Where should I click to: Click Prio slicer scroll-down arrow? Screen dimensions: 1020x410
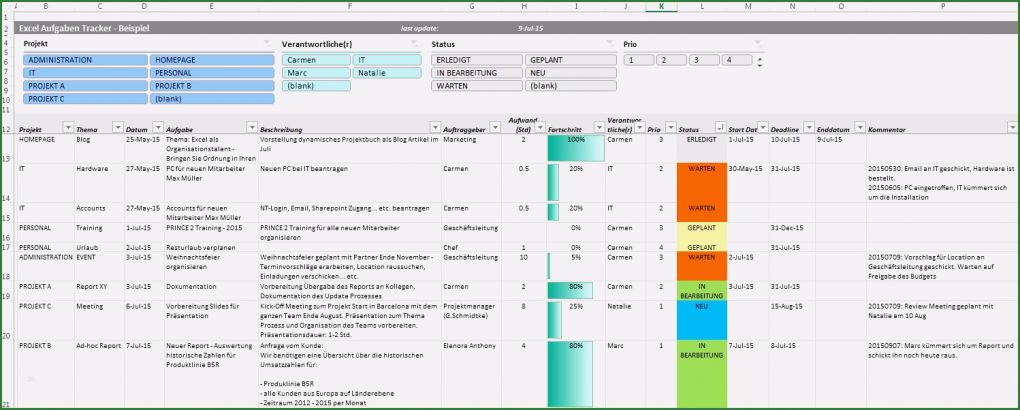coord(760,64)
